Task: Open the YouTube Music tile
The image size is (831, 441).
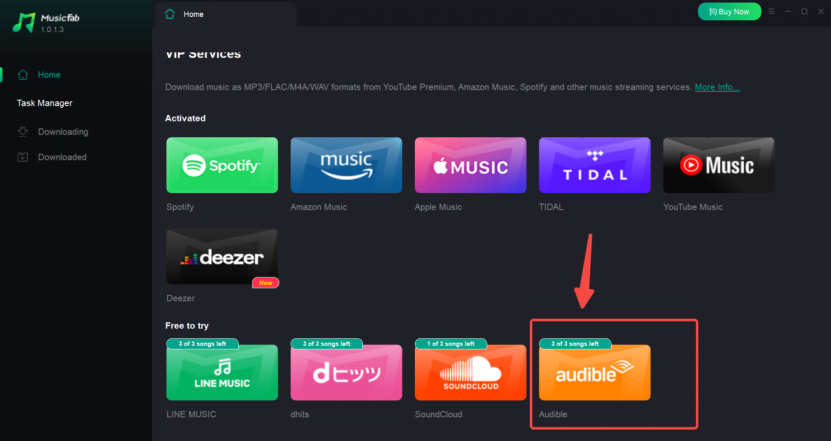Action: pos(719,165)
